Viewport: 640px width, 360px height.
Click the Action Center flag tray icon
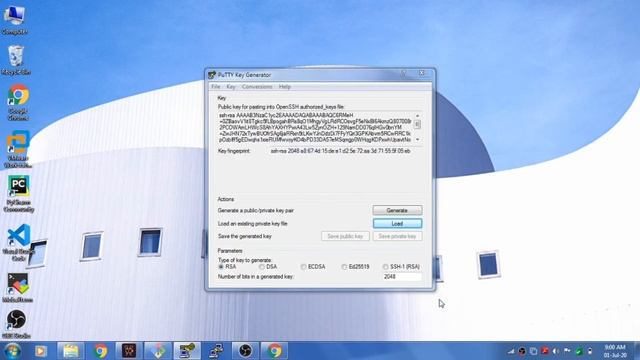pyautogui.click(x=567, y=351)
